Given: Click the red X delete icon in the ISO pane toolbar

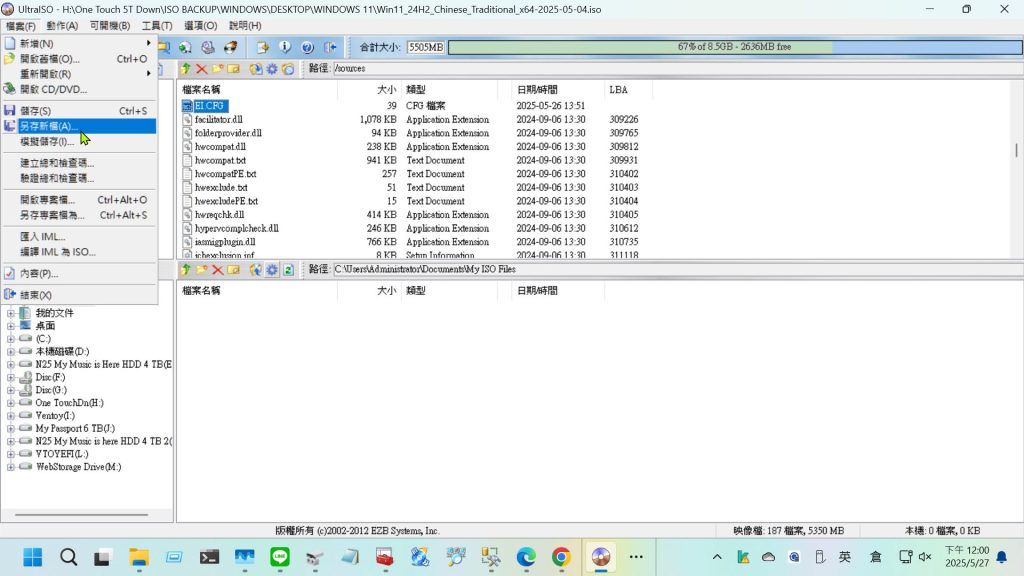Looking at the screenshot, I should [x=201, y=69].
